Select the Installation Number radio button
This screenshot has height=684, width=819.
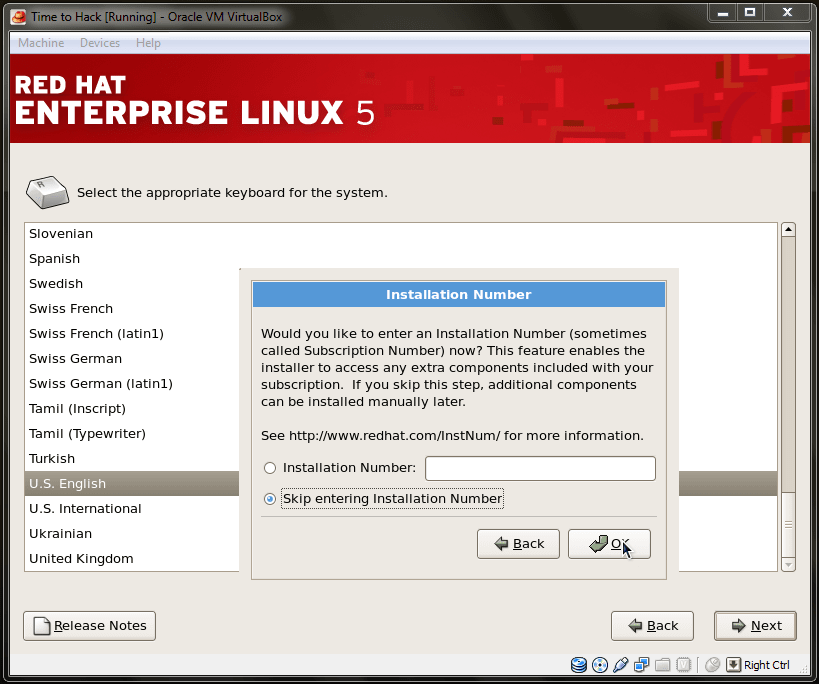coord(270,468)
